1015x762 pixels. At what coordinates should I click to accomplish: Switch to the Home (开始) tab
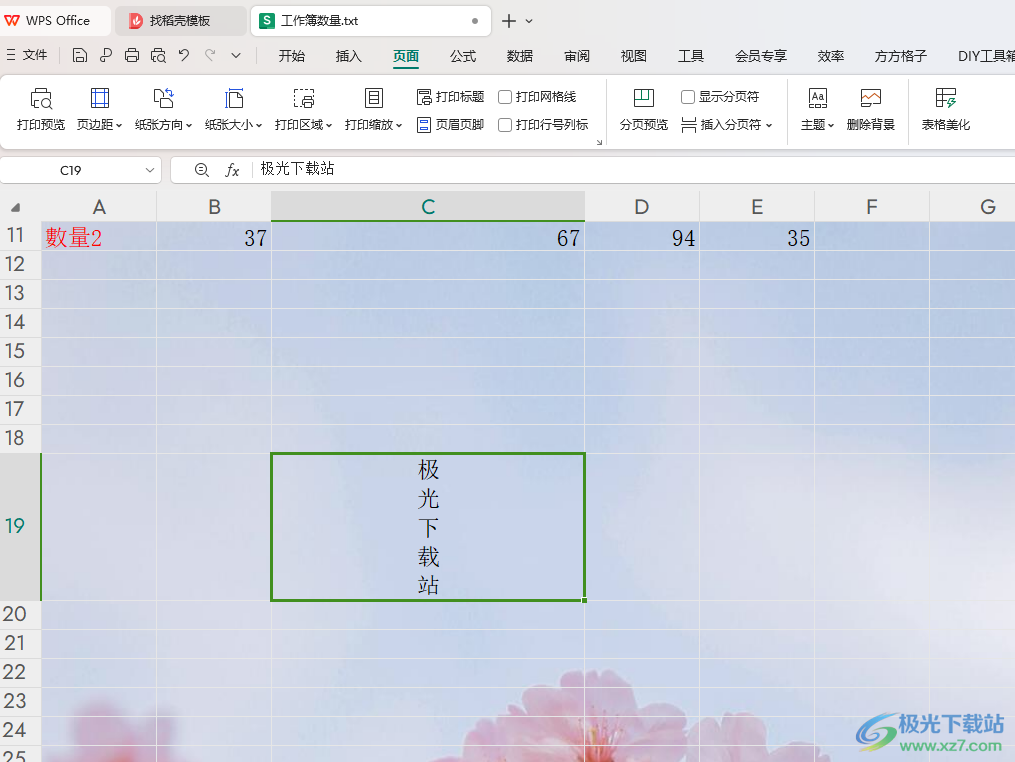(x=292, y=56)
